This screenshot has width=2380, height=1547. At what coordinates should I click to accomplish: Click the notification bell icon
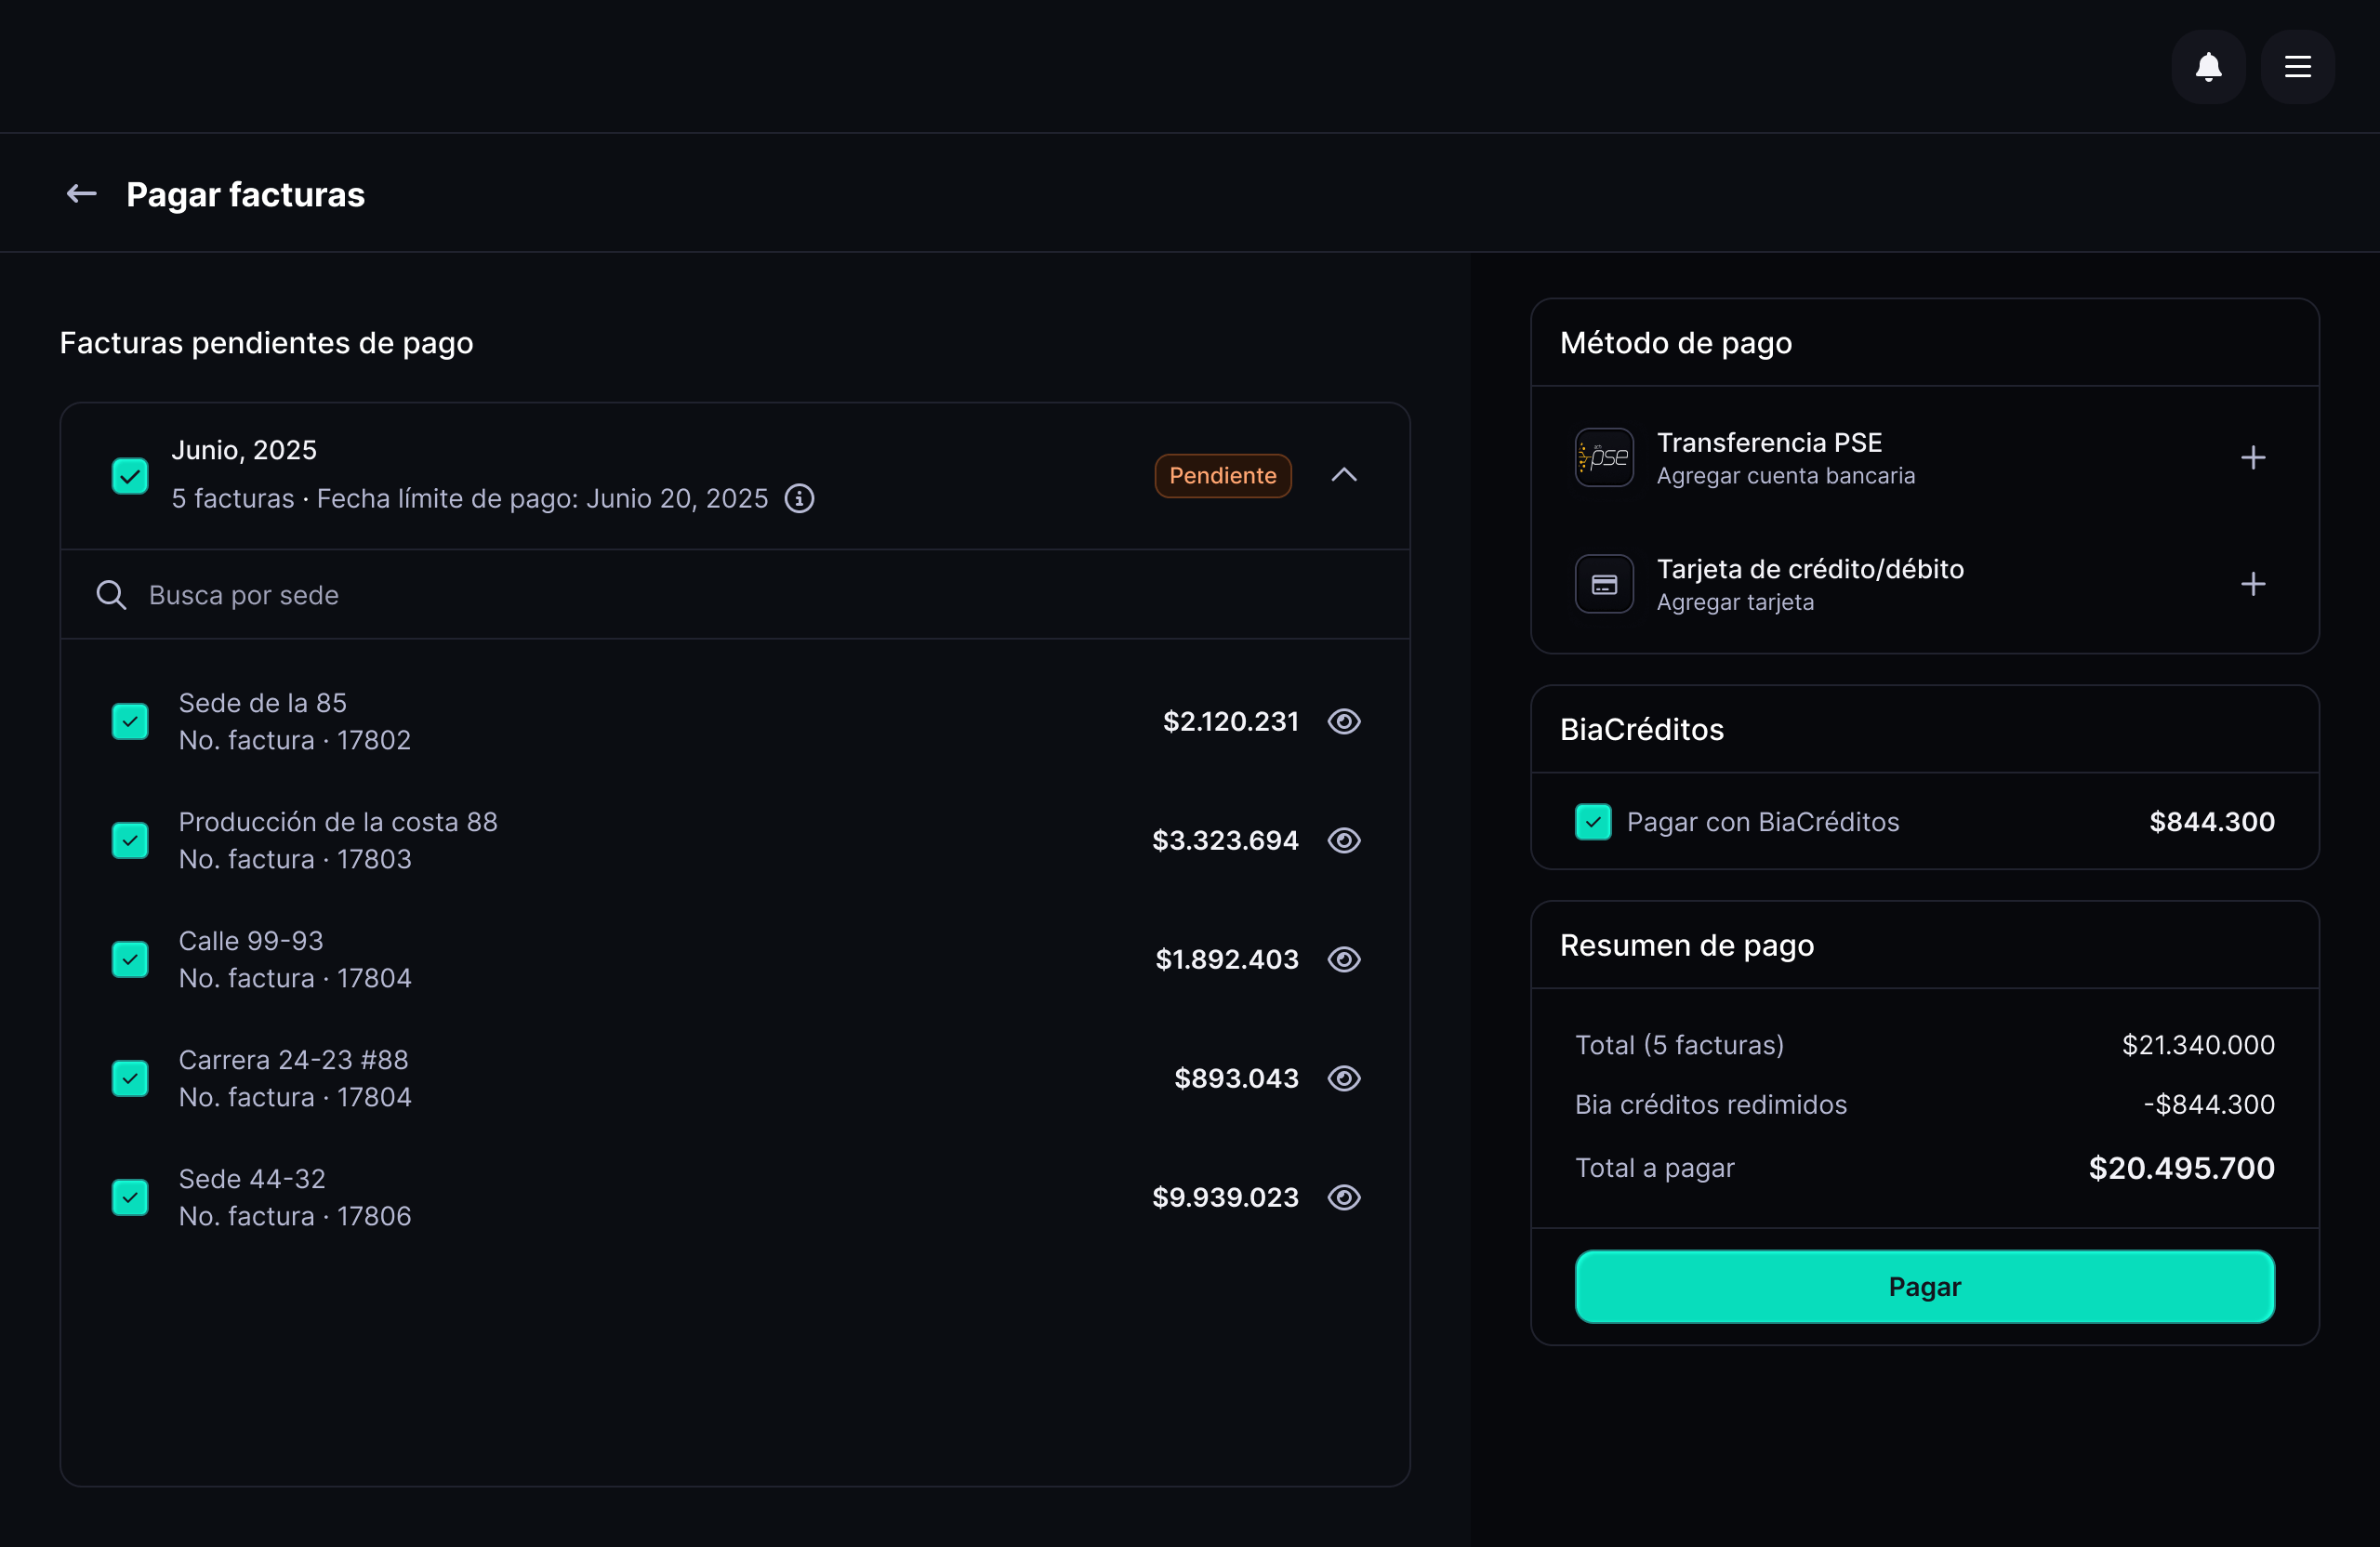pos(2208,66)
